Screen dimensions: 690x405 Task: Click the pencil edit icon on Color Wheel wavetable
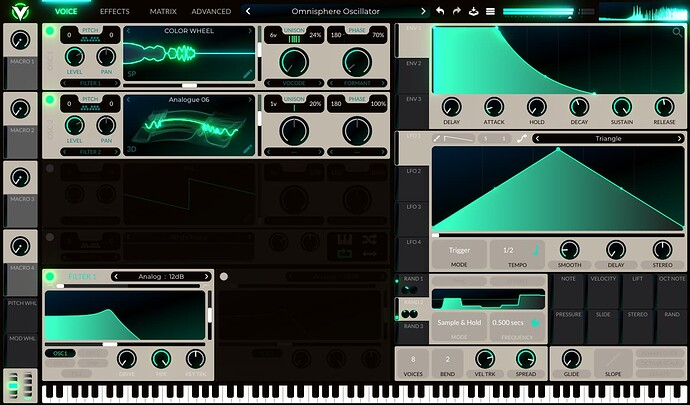[248, 75]
